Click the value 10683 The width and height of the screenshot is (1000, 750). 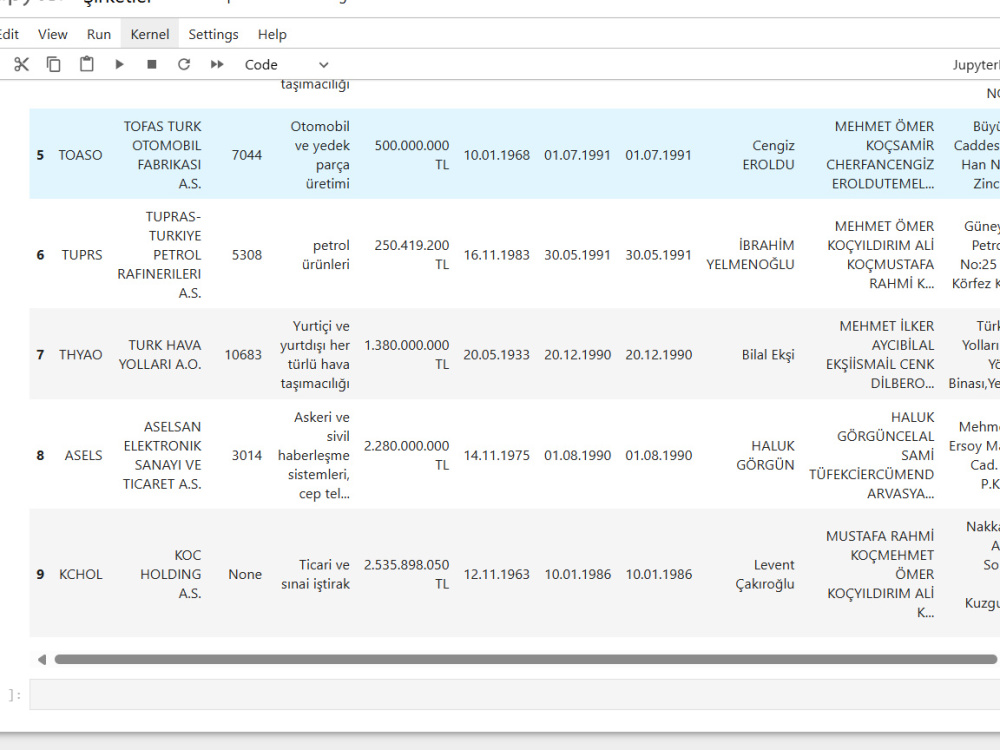coord(243,355)
